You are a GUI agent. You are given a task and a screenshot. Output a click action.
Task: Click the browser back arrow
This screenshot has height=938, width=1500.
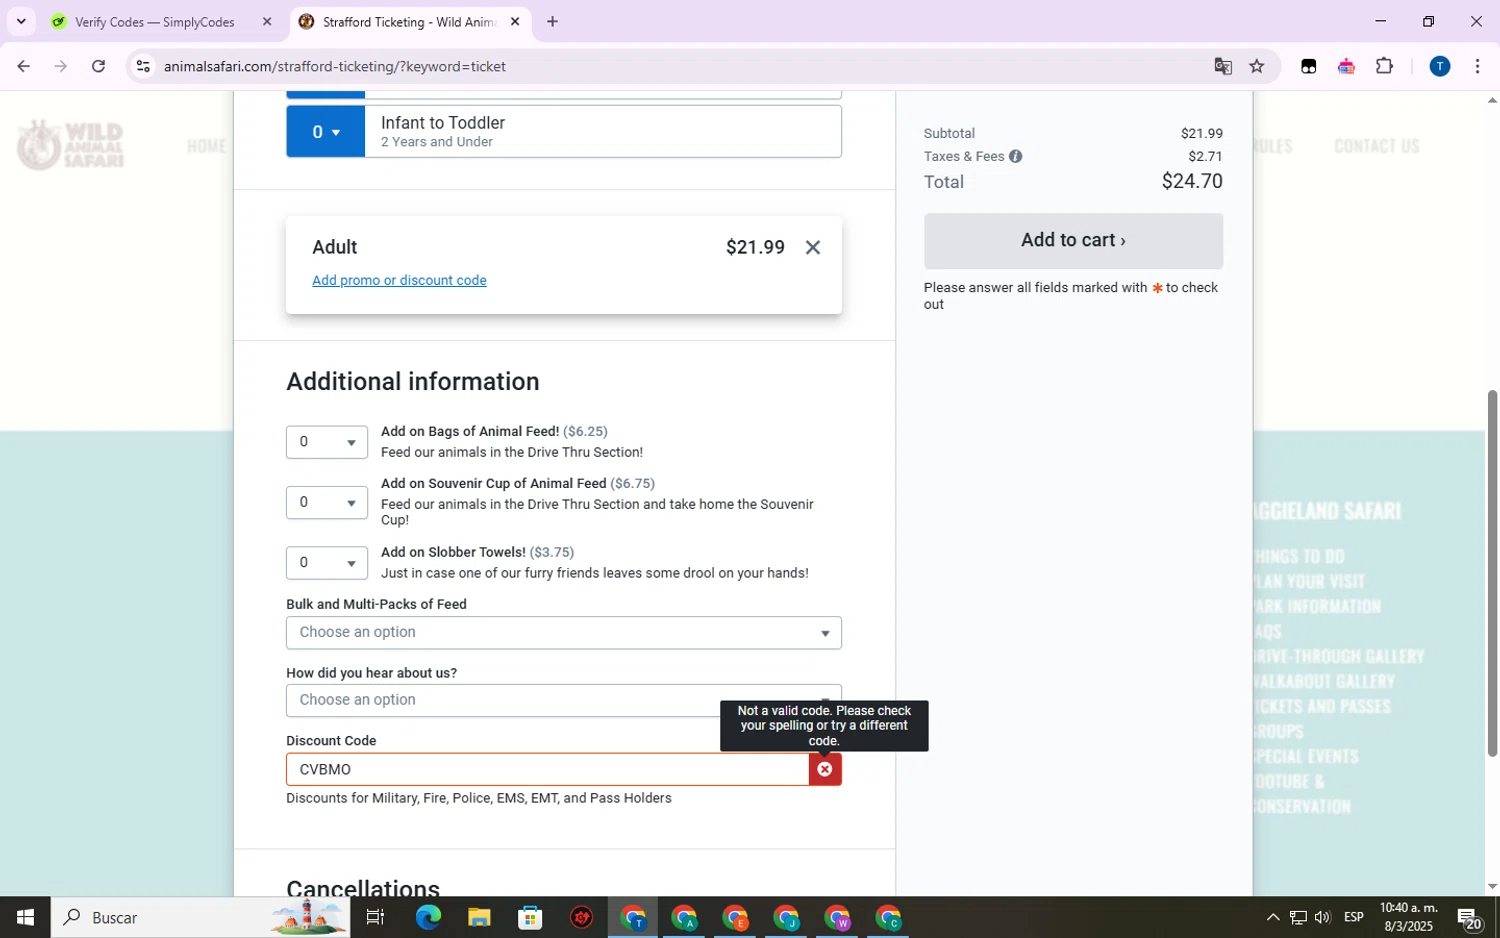click(x=23, y=66)
